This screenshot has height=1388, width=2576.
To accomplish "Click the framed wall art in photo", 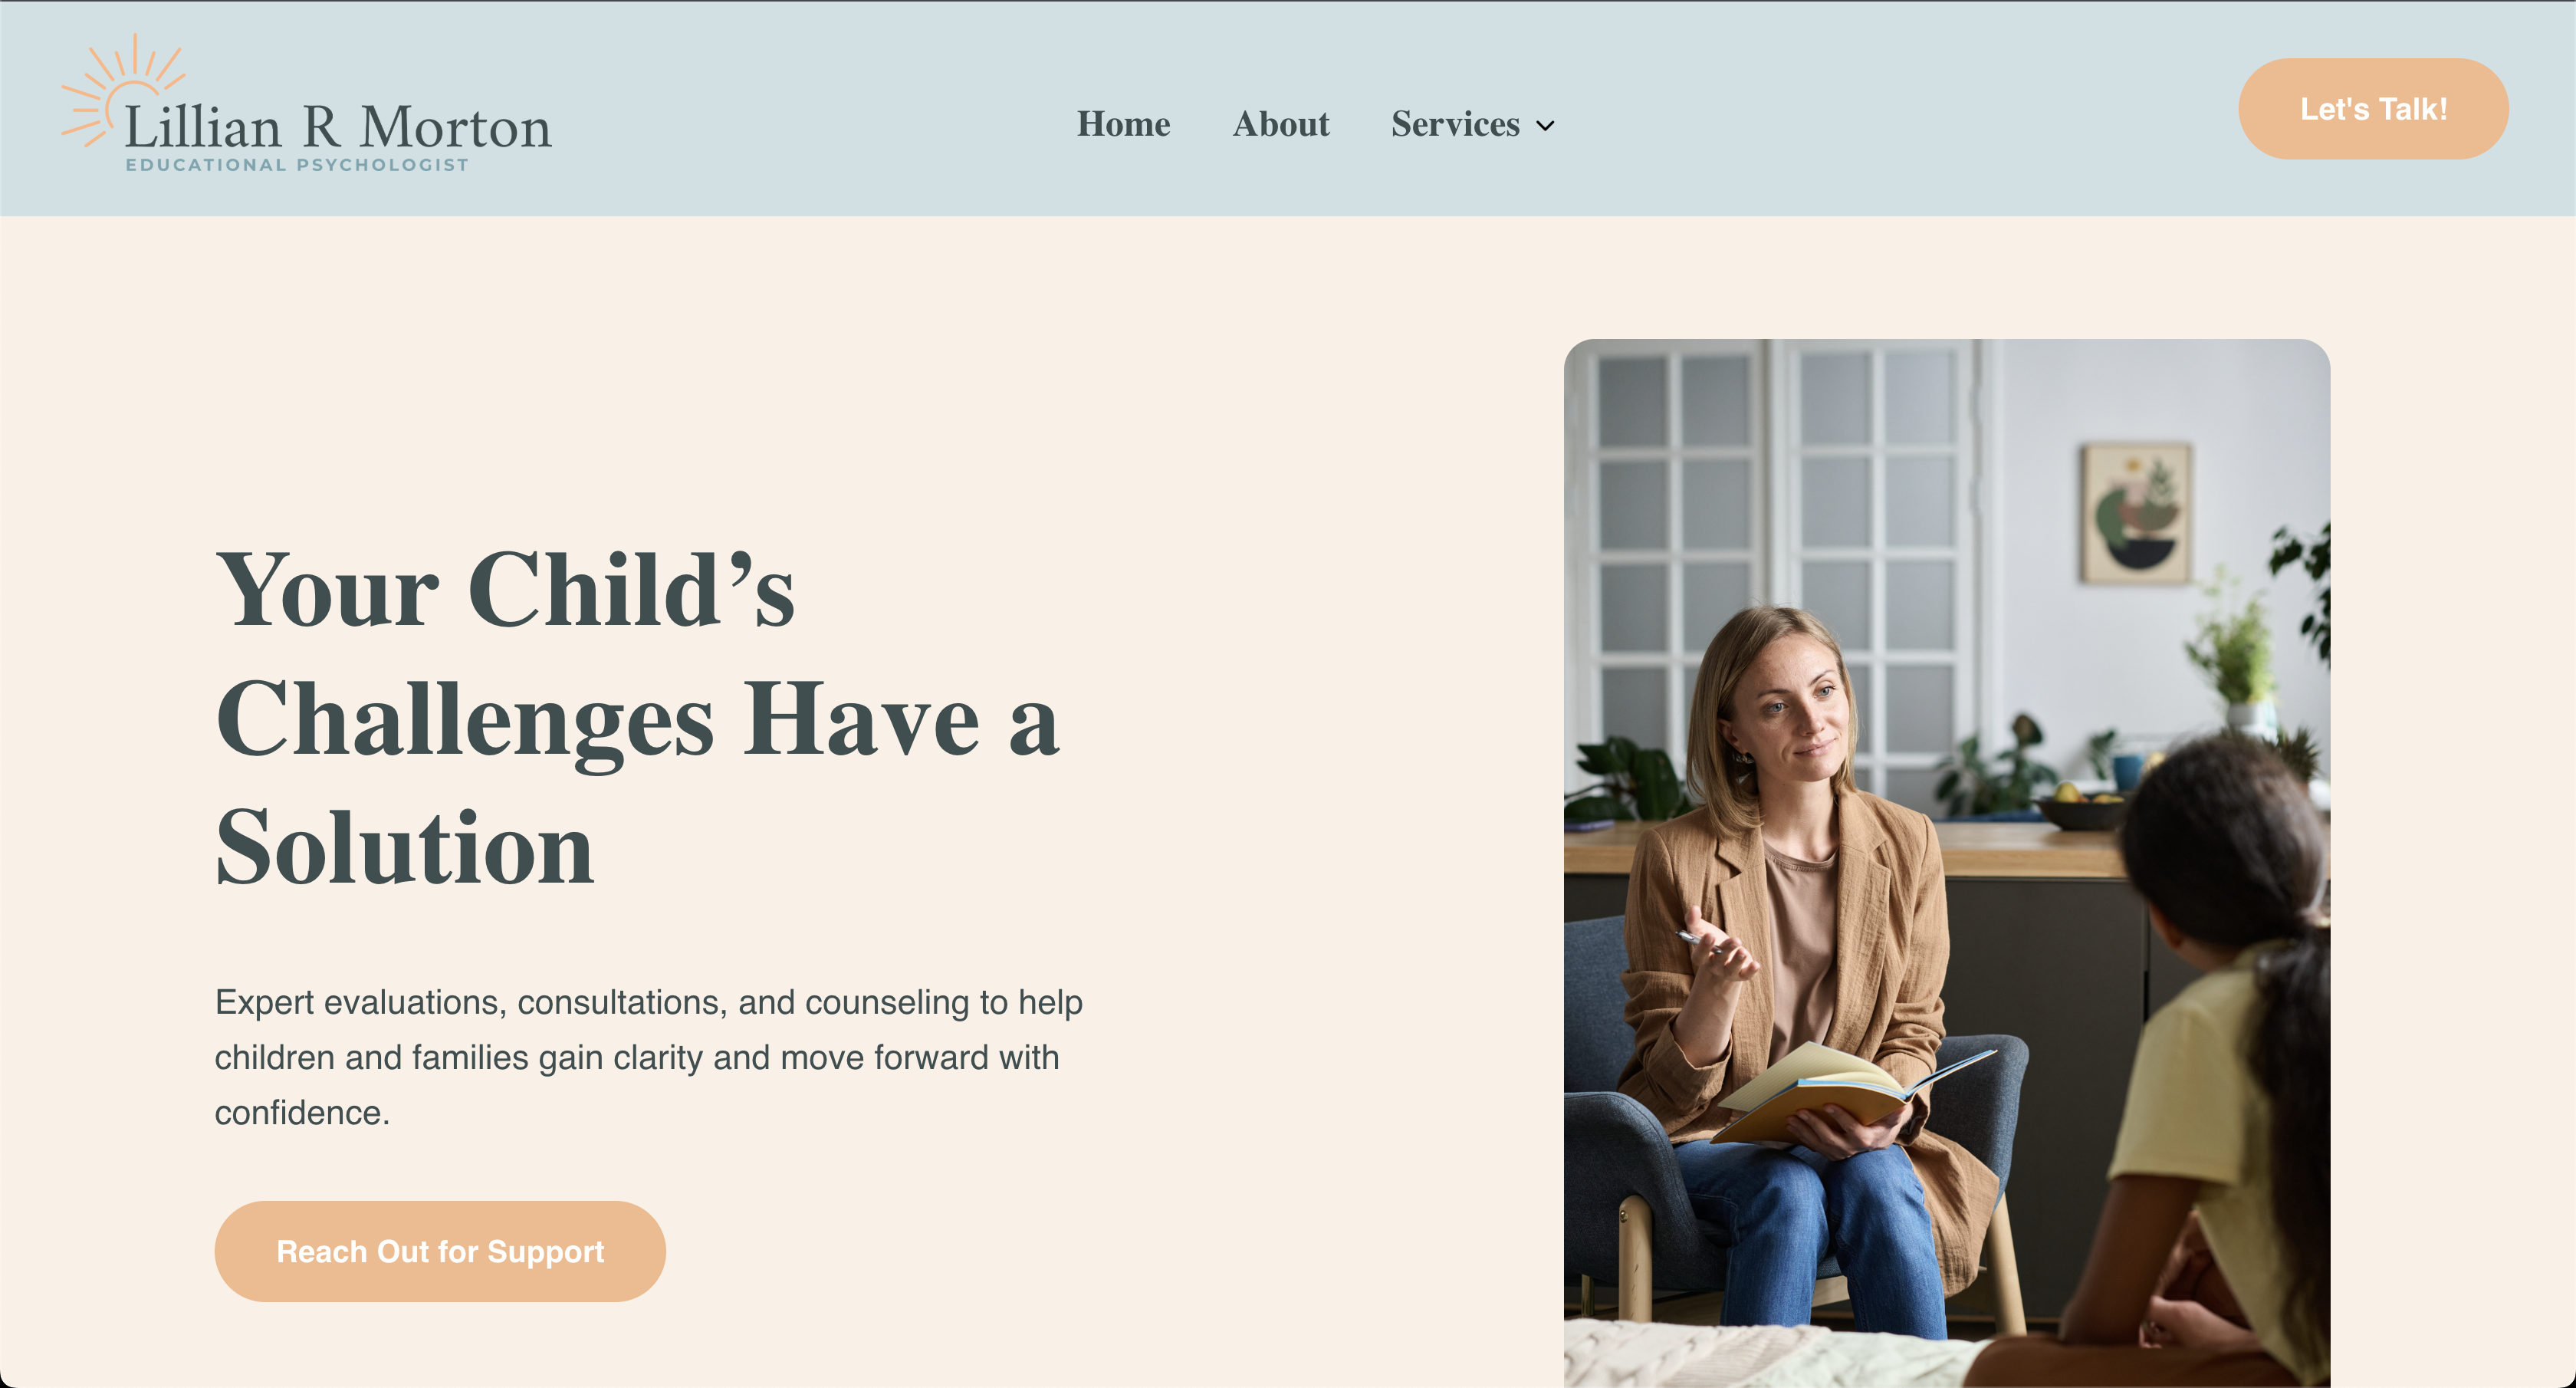I will tap(2137, 513).
